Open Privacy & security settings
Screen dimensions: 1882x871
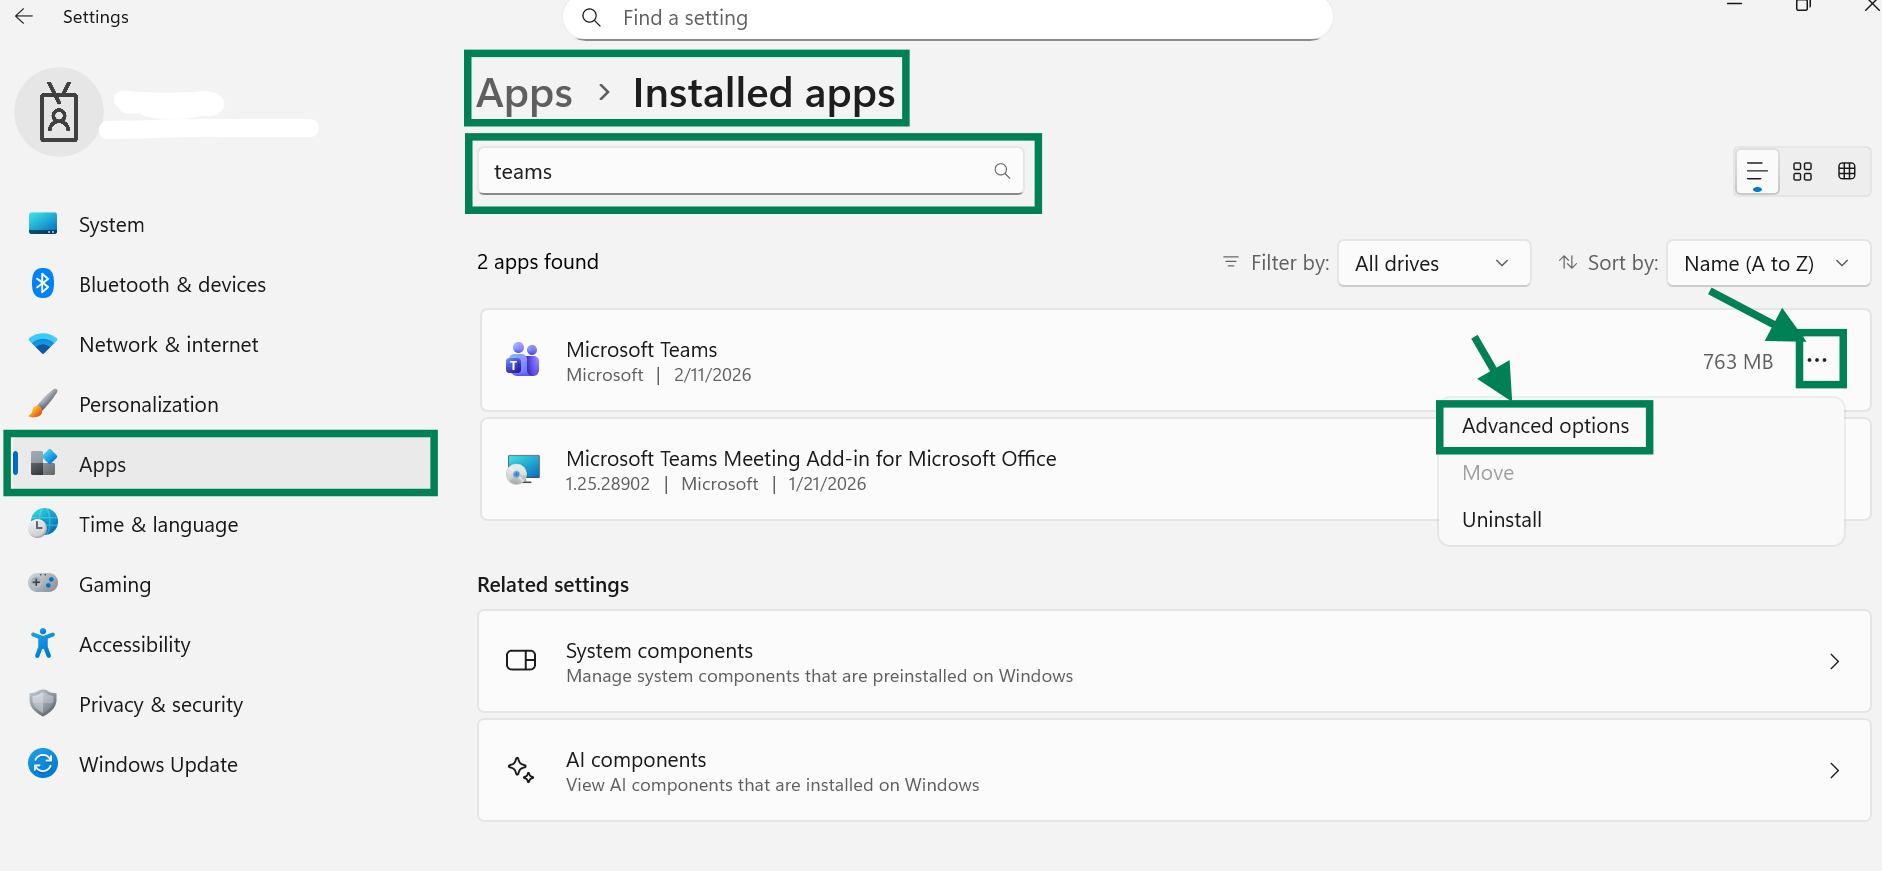tap(220, 705)
